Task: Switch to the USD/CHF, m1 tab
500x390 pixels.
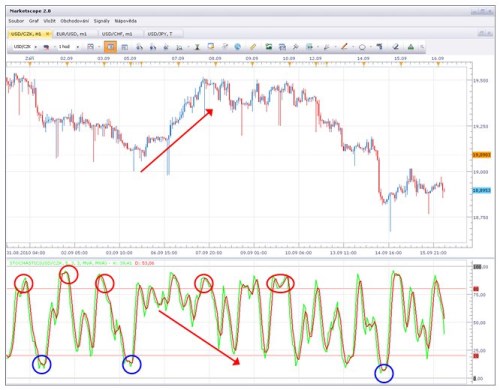Action: click(x=120, y=34)
